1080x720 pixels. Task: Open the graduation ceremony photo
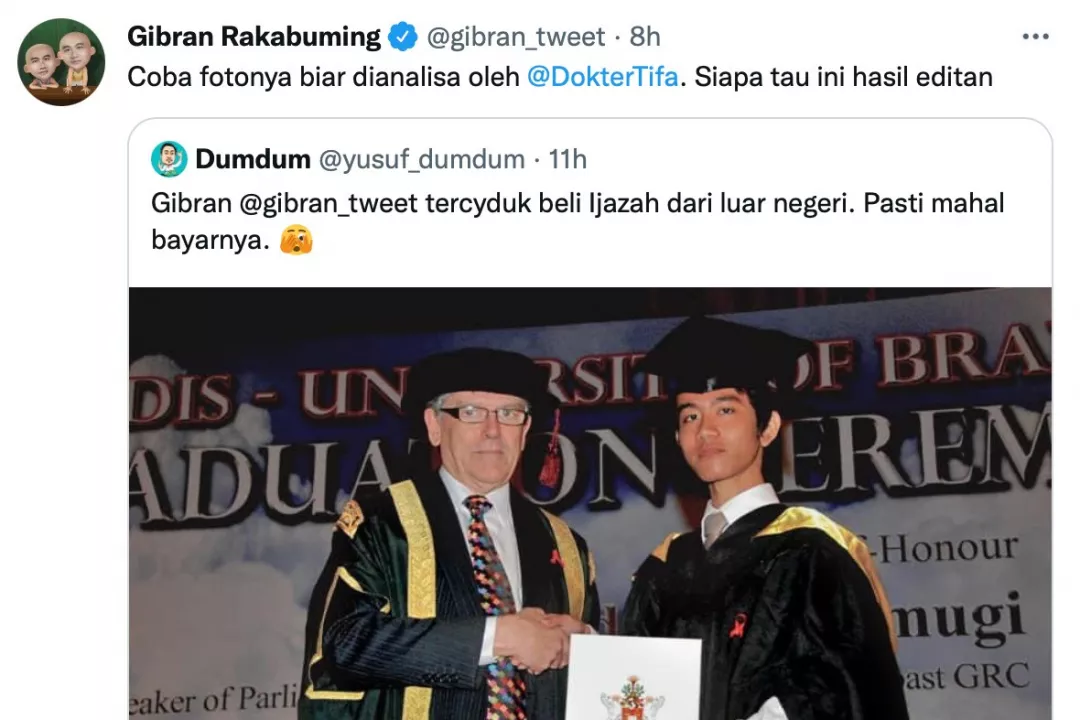pyautogui.click(x=590, y=504)
